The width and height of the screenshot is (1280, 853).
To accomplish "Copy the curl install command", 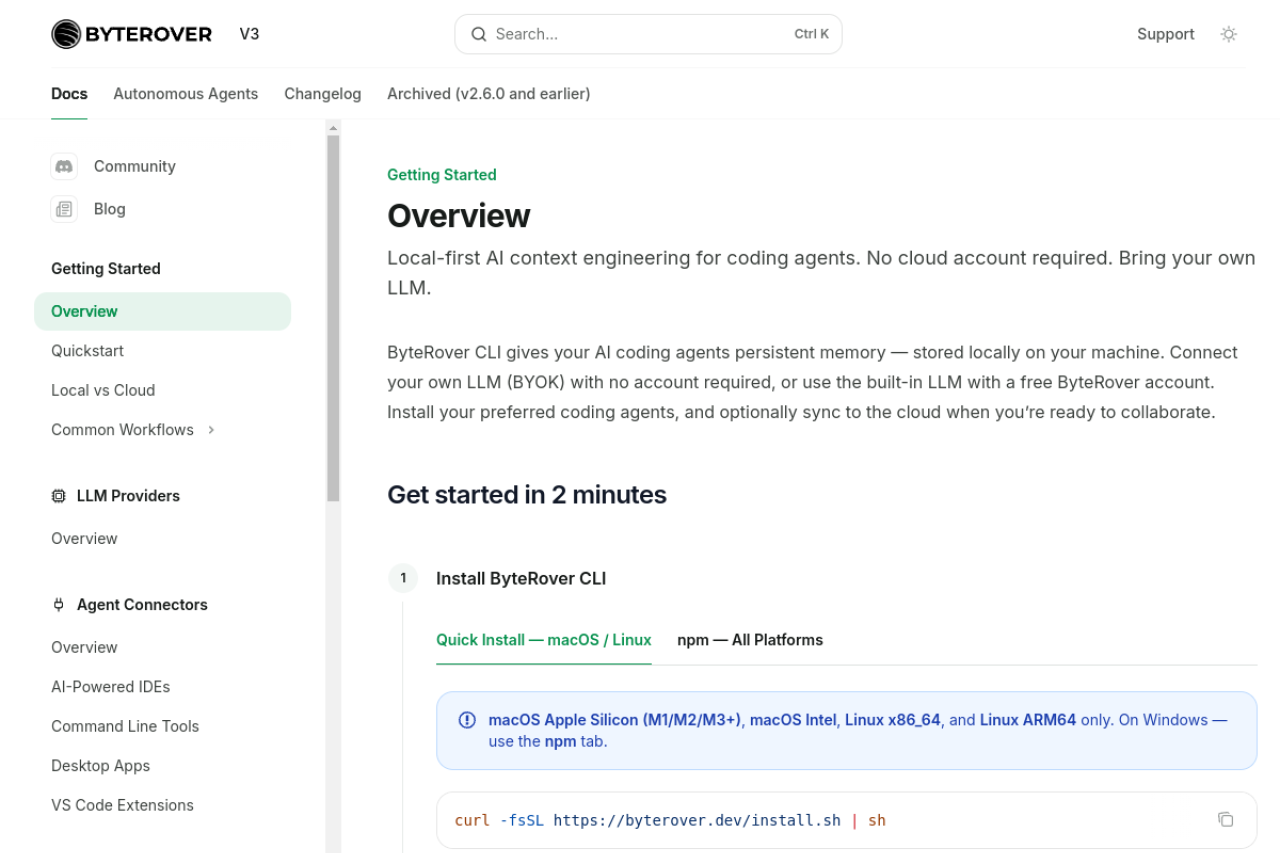I will click(1225, 820).
